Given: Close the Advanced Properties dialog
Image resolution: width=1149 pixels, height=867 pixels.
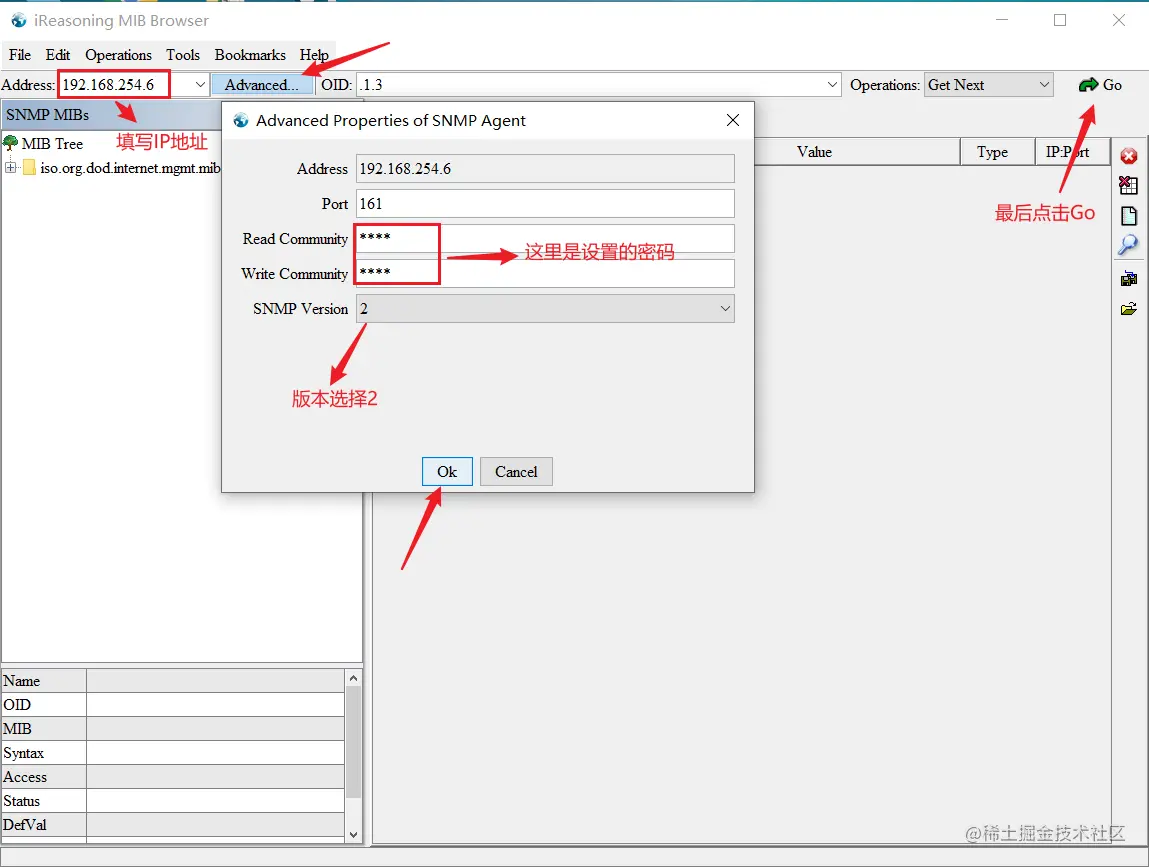Looking at the screenshot, I should click(733, 120).
